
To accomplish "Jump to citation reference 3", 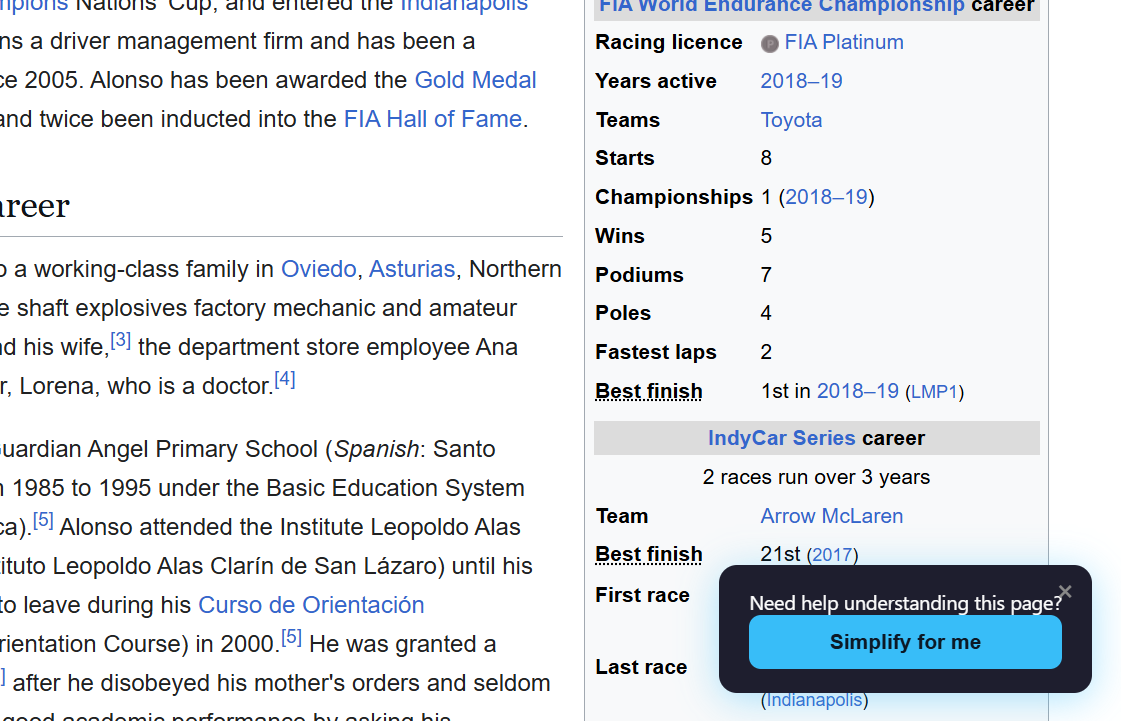I will (121, 340).
